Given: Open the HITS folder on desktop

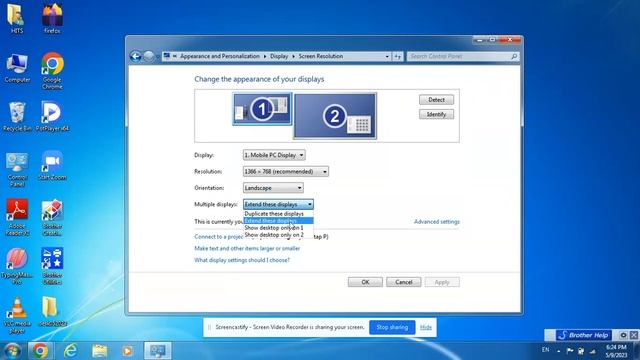Looking at the screenshot, I should point(16,18).
